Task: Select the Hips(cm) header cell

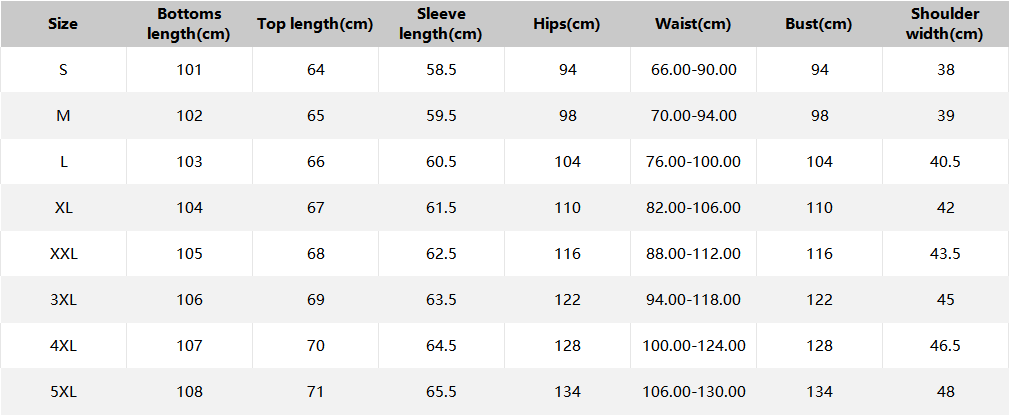Action: click(567, 24)
